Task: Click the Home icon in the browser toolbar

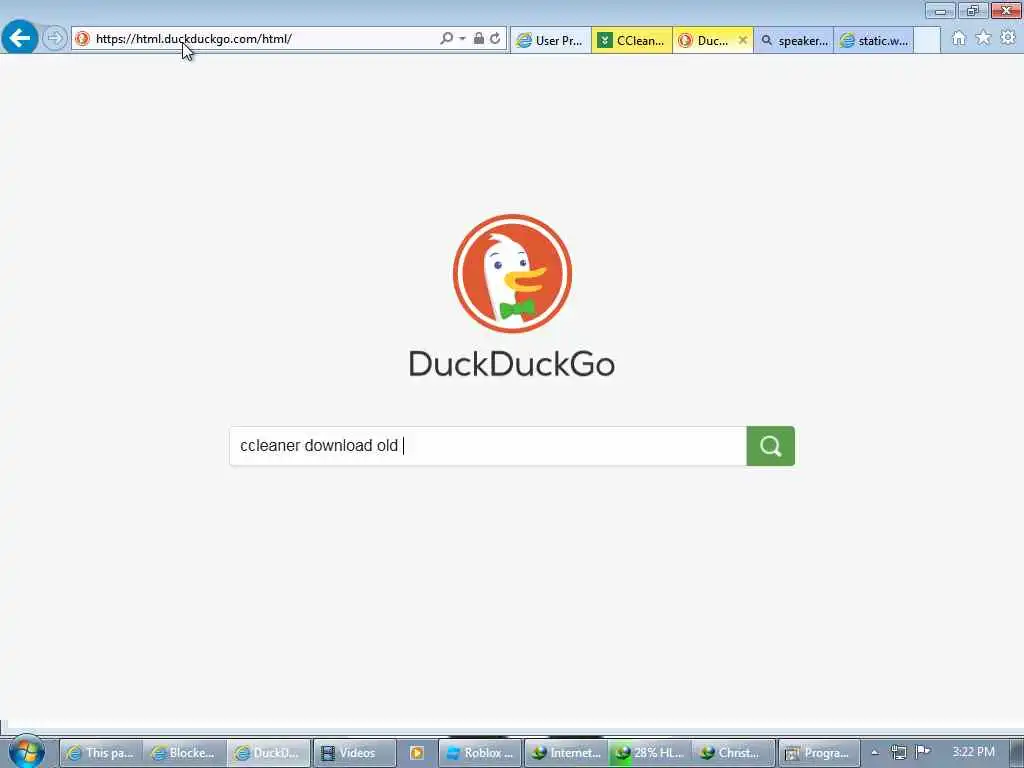Action: (x=959, y=39)
